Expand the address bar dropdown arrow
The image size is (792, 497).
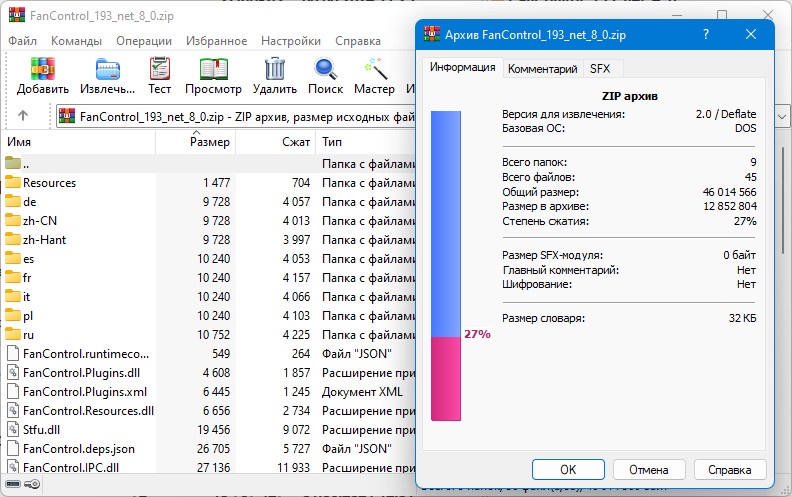tap(782, 117)
